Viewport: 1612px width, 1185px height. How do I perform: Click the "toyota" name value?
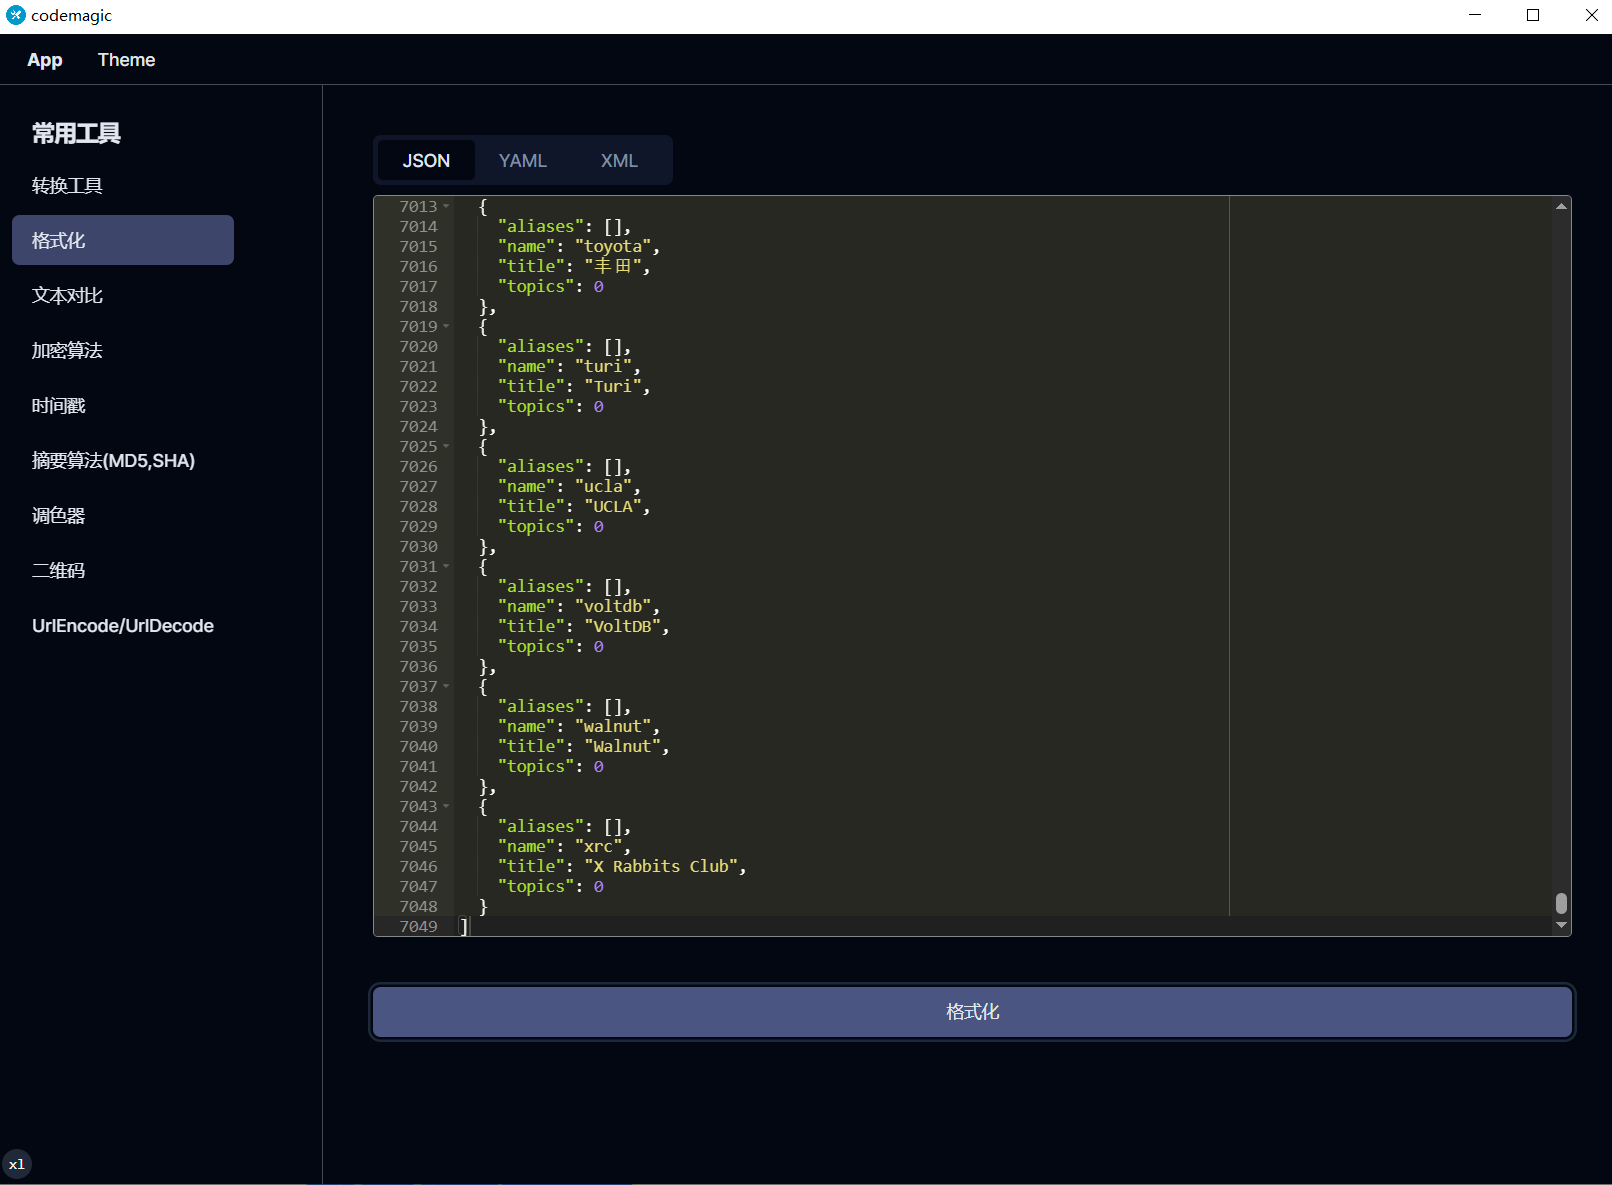(613, 247)
